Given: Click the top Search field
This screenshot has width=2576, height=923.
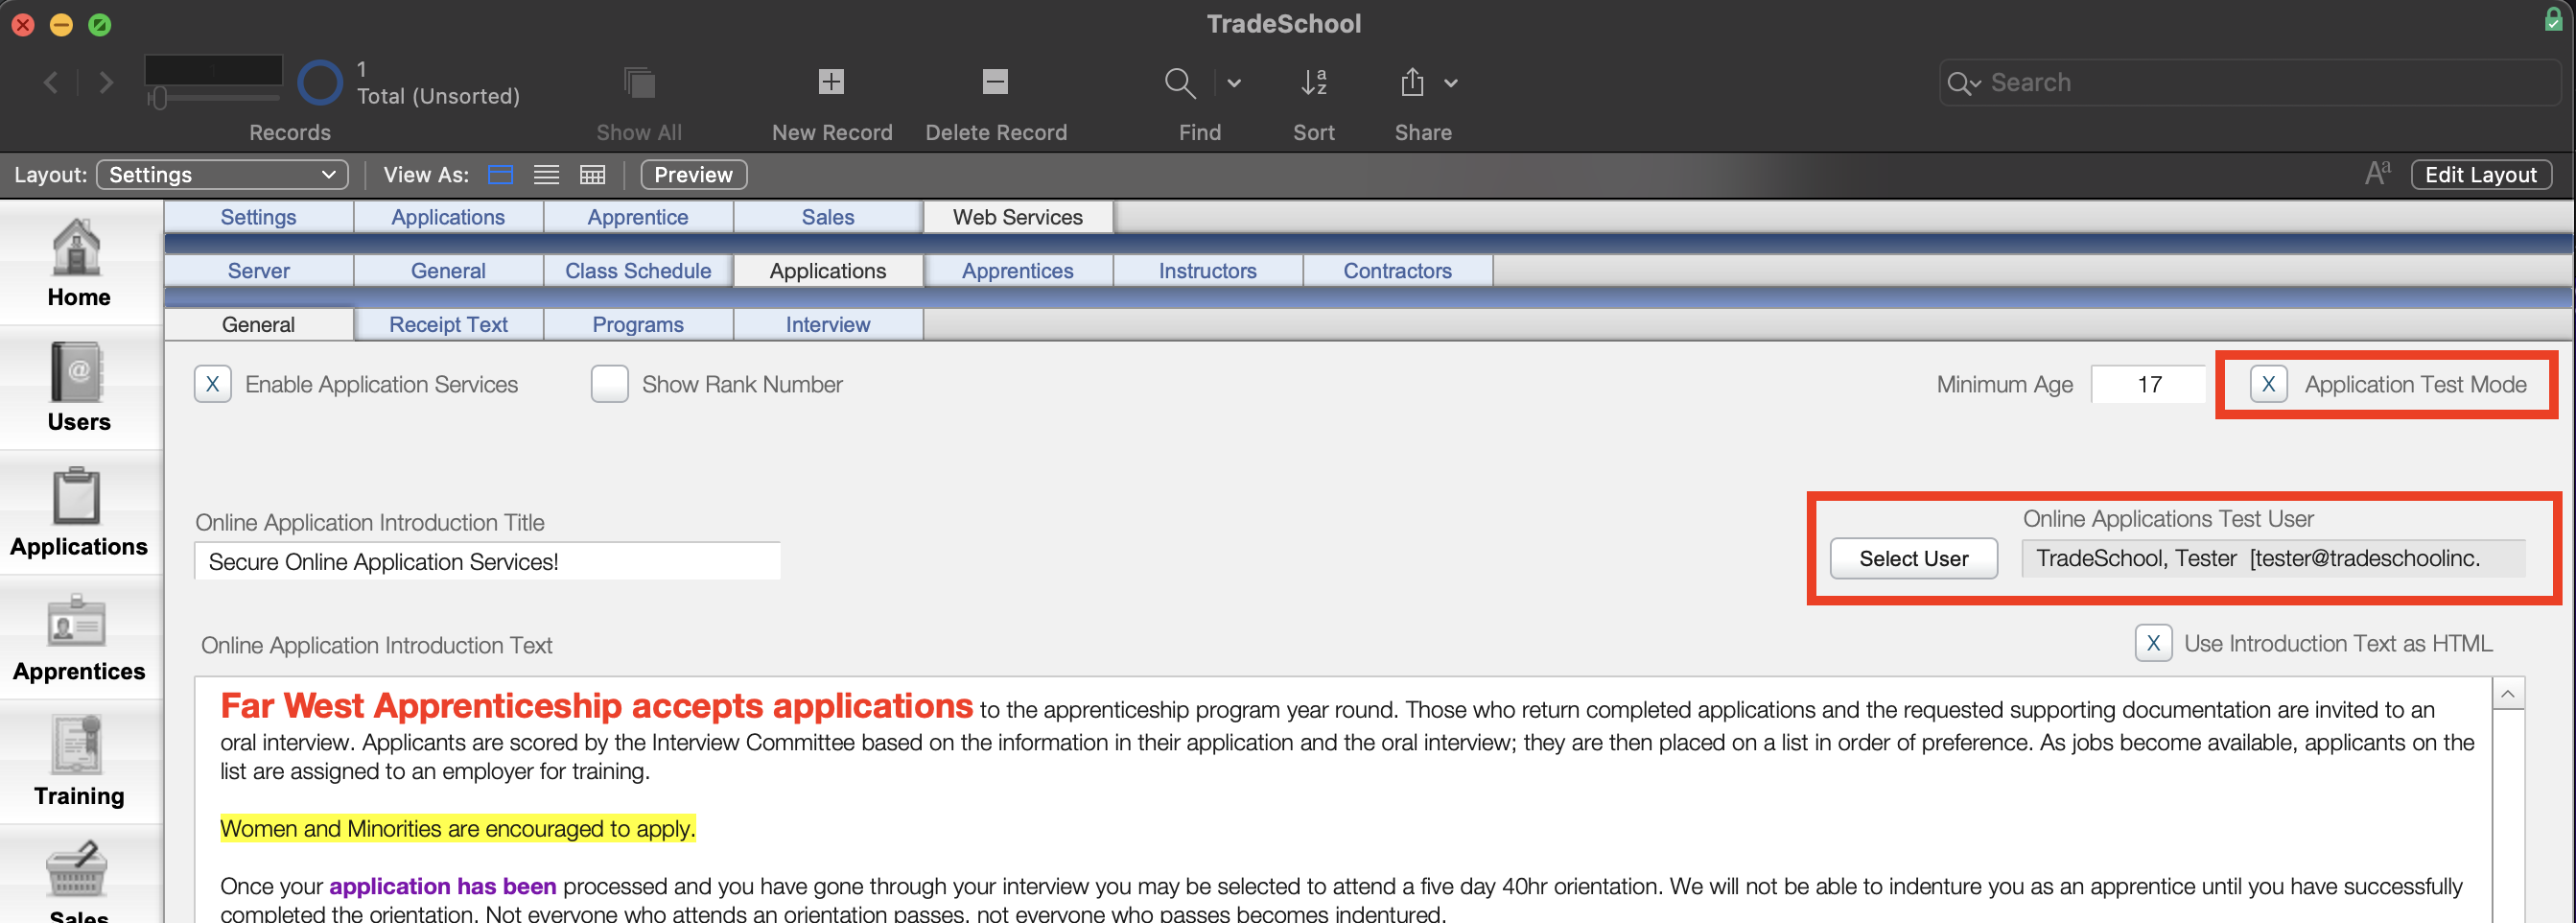Looking at the screenshot, I should point(2249,83).
